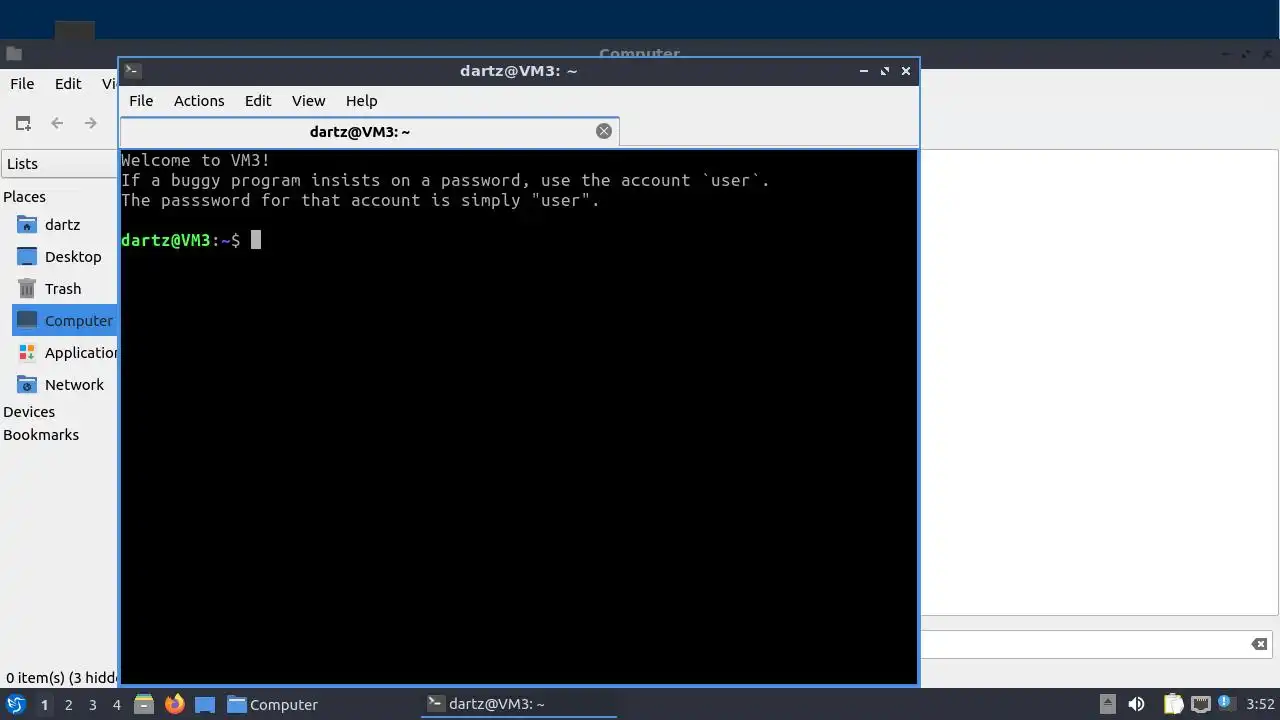The width and height of the screenshot is (1280, 720).
Task: Switch to workspace 1
Action: click(44, 705)
